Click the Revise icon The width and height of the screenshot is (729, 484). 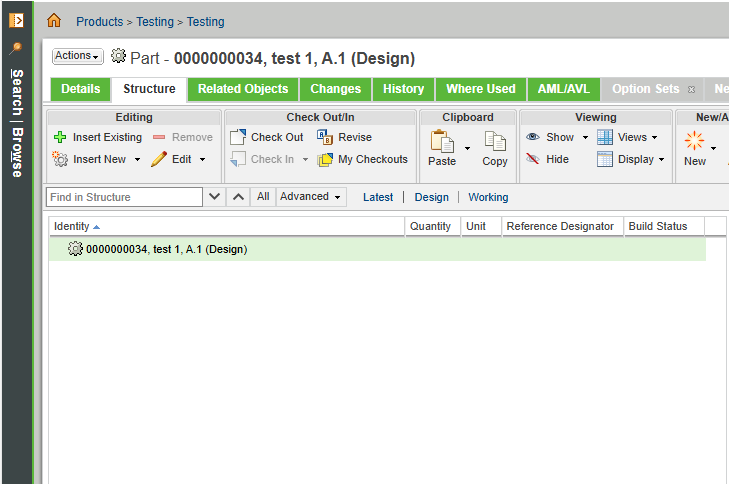325,138
